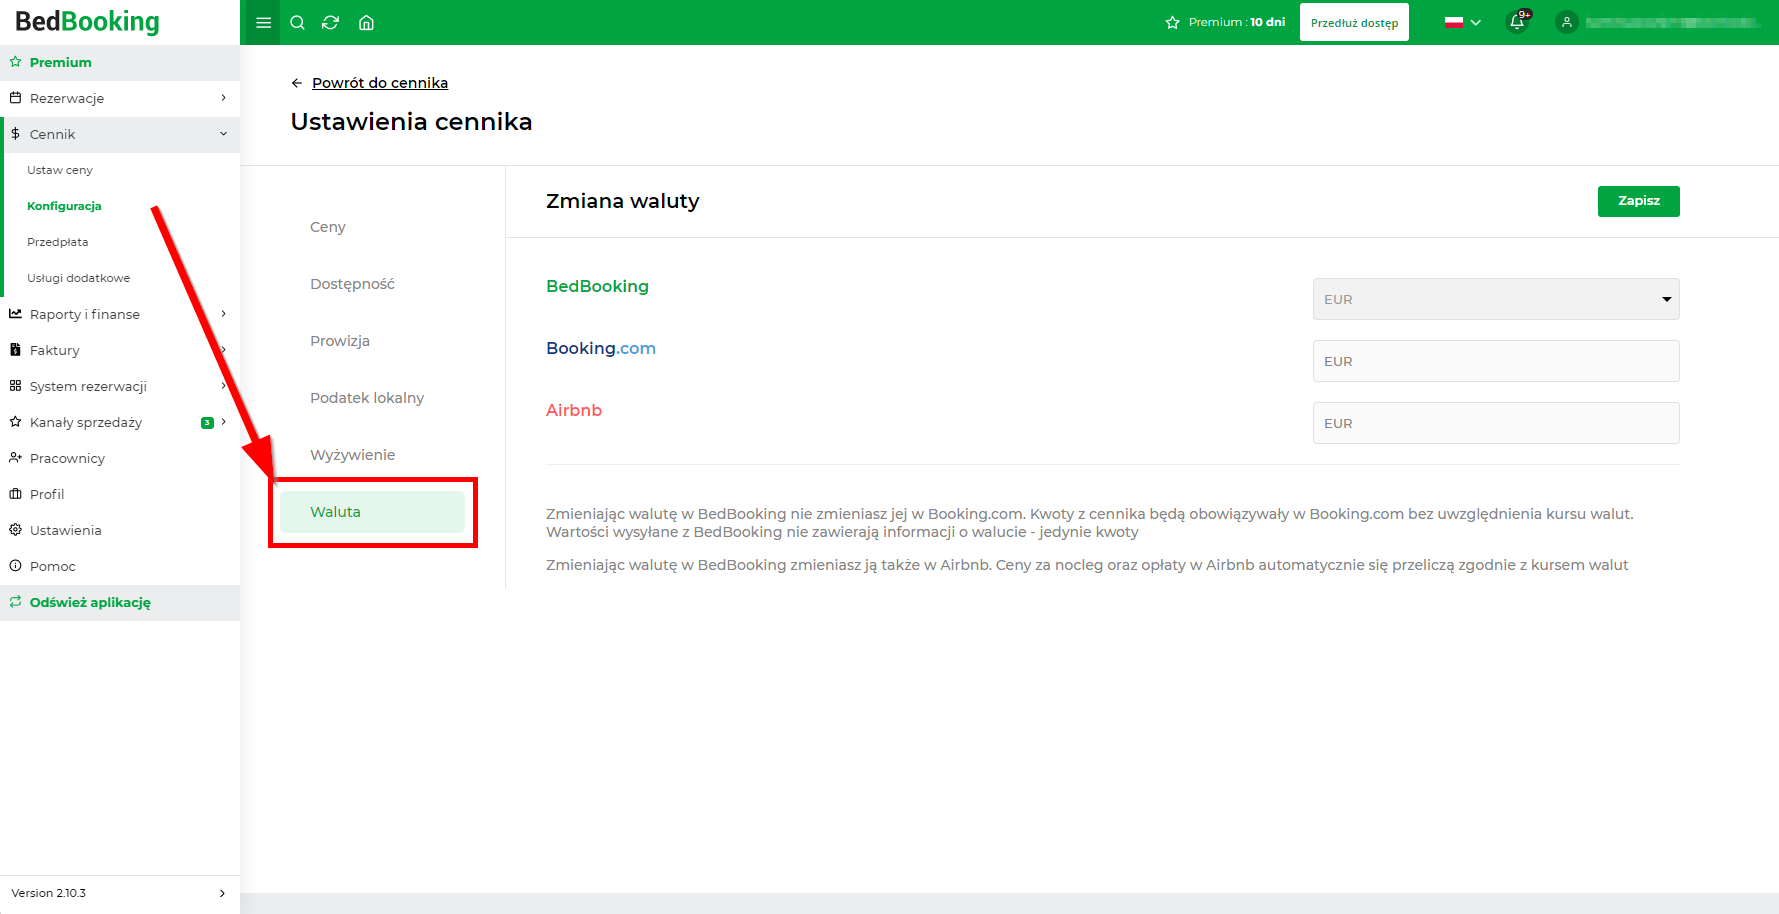Viewport: 1779px width, 914px height.
Task: Click the BedBooking logo
Action: [x=87, y=21]
